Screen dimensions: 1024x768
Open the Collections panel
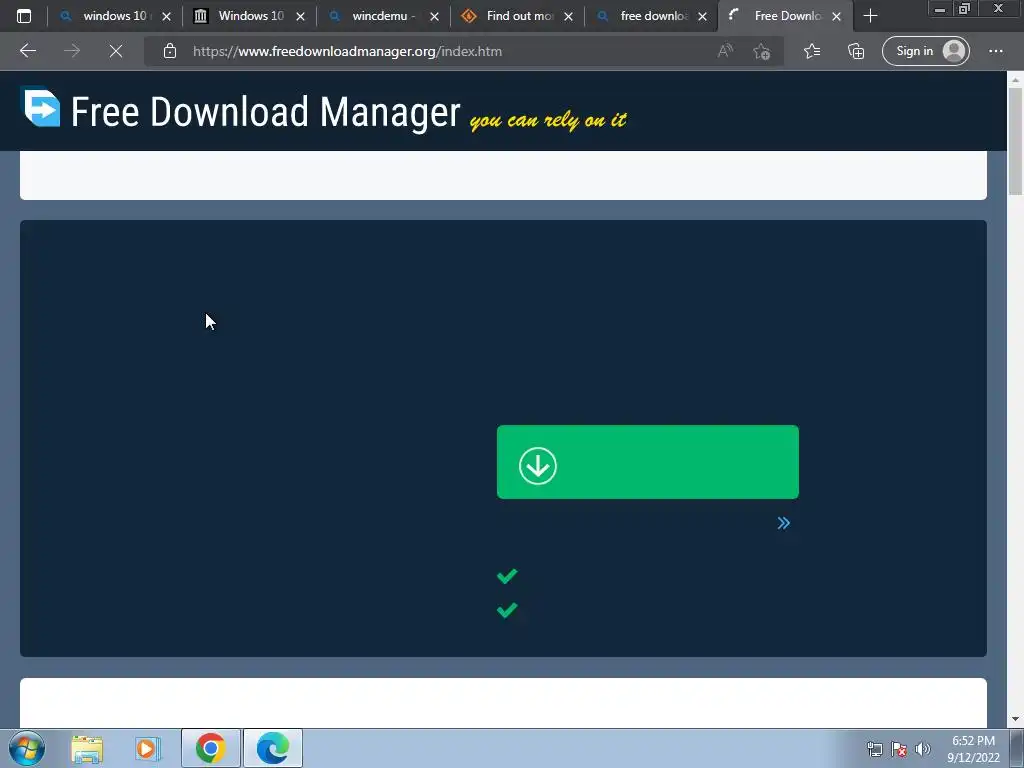[x=856, y=51]
